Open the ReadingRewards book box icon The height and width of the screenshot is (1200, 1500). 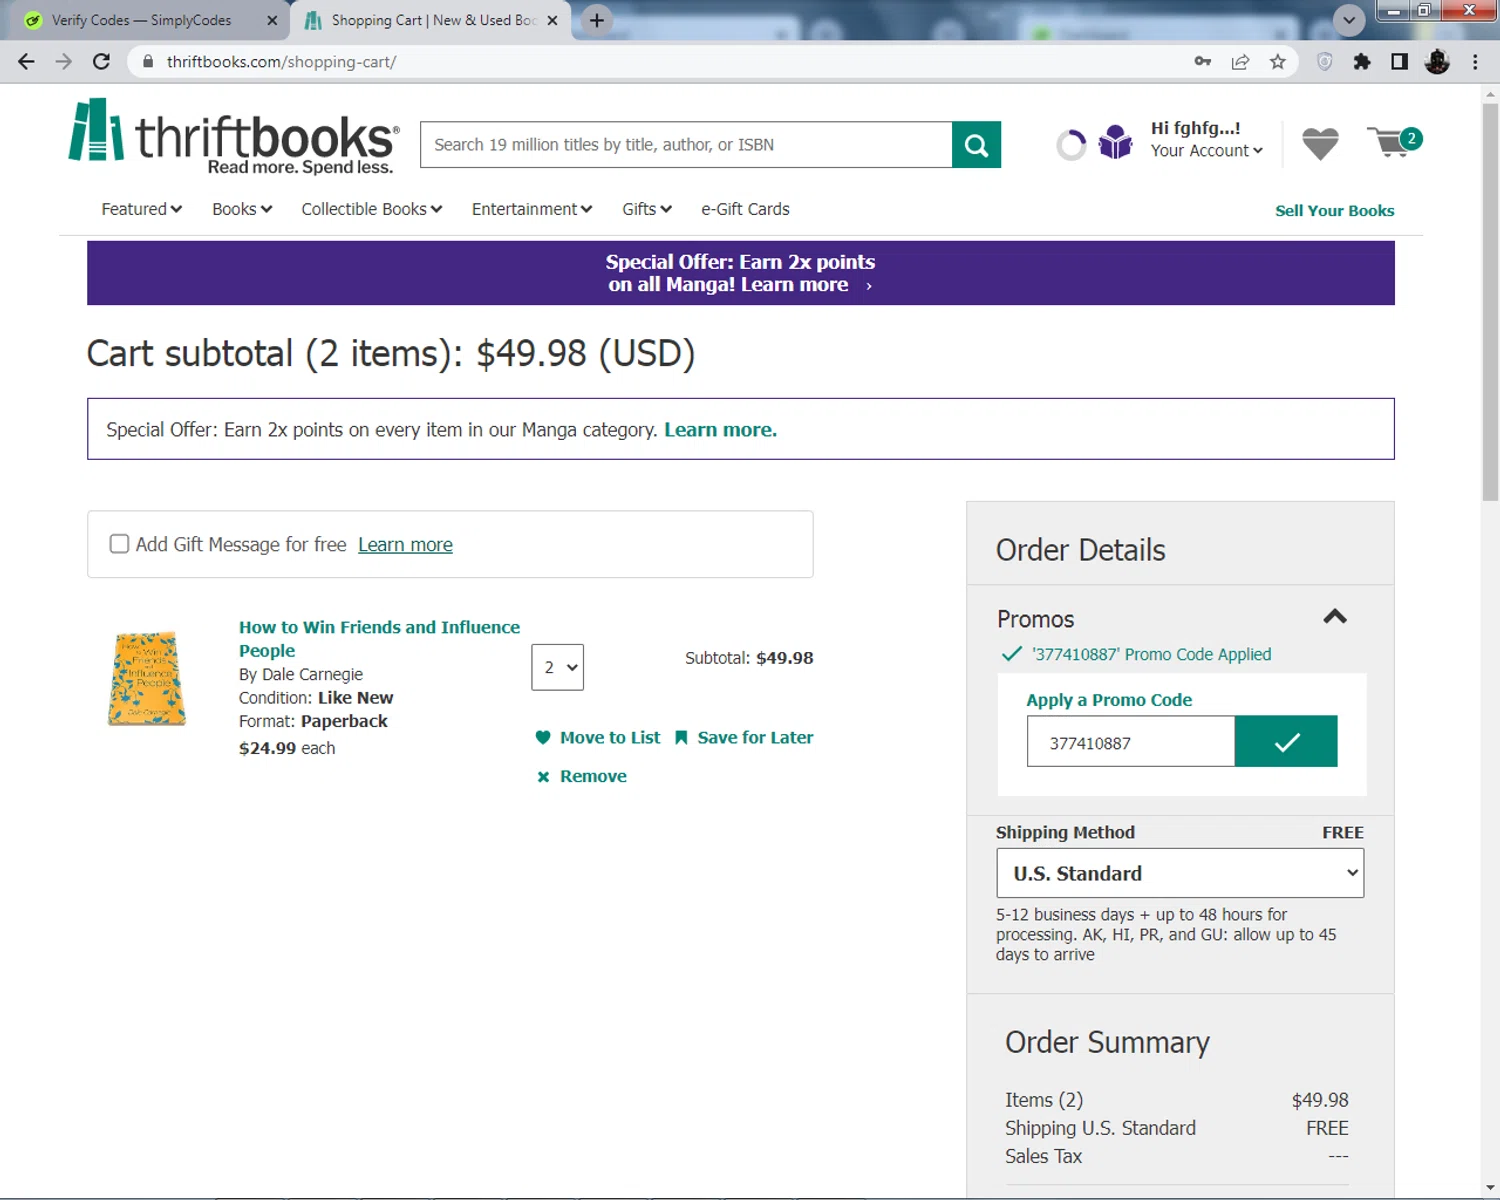click(x=1115, y=143)
